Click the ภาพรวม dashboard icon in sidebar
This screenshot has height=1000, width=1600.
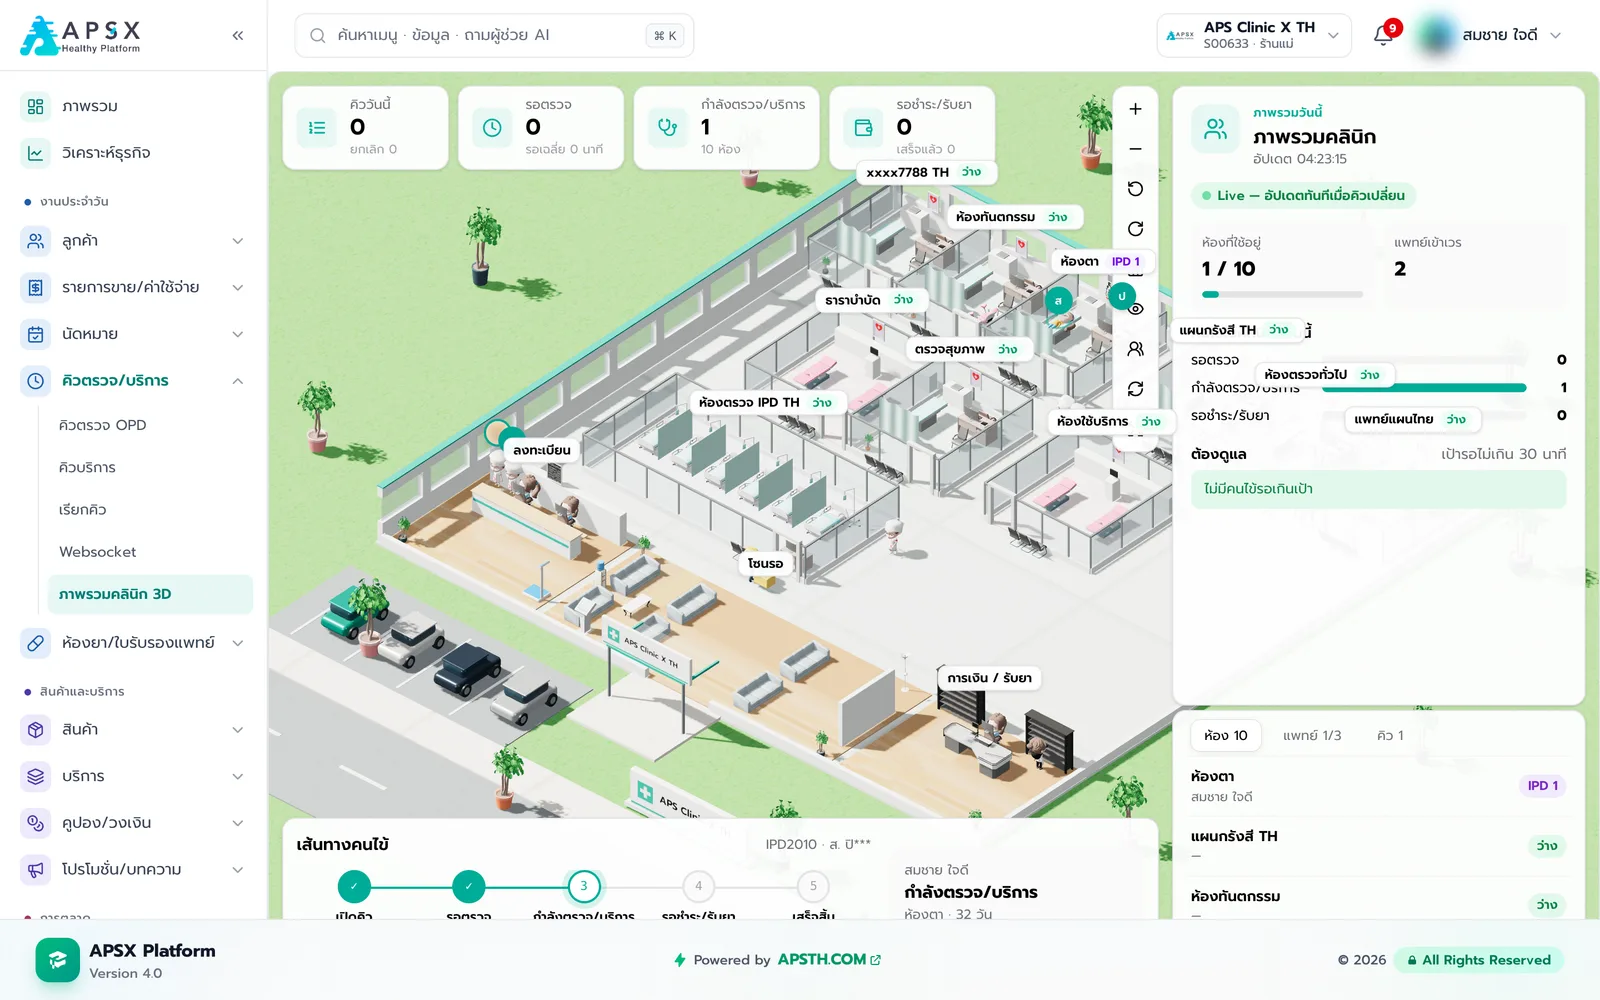pos(36,106)
